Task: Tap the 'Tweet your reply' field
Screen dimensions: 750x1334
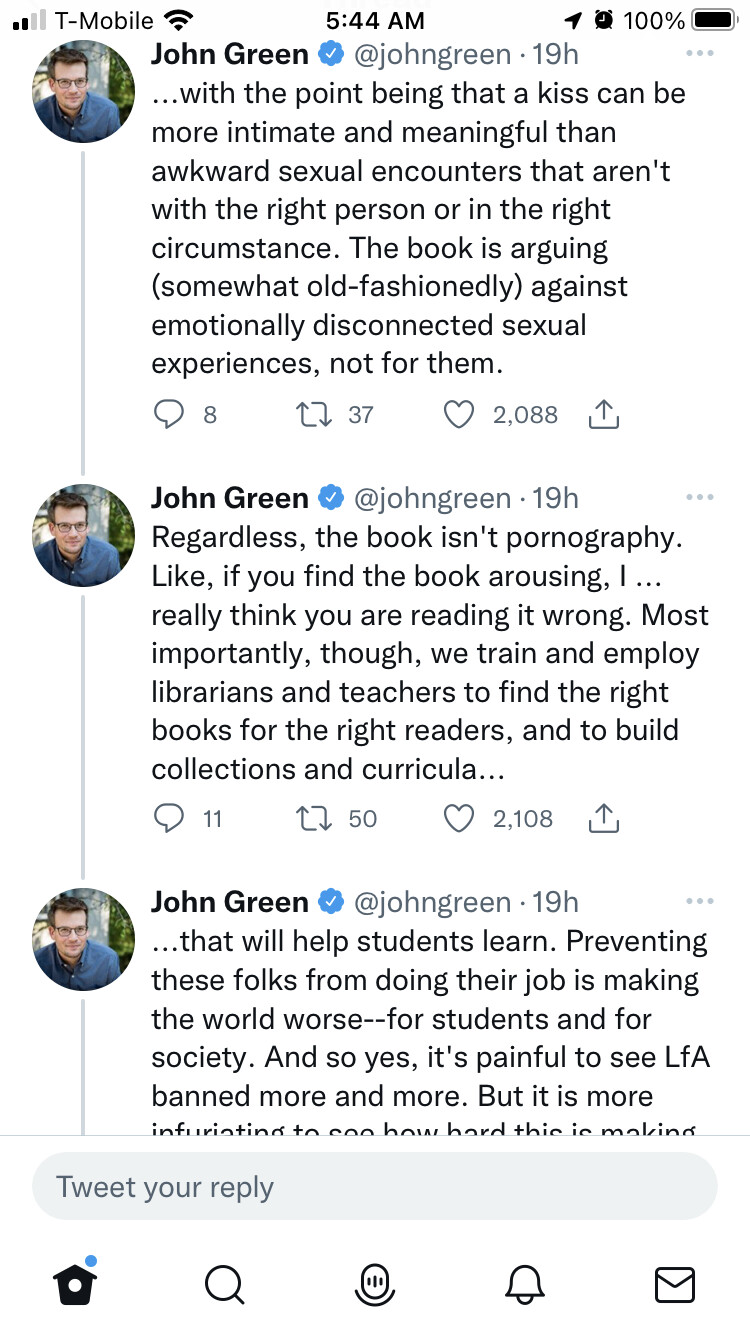Action: 375,1187
